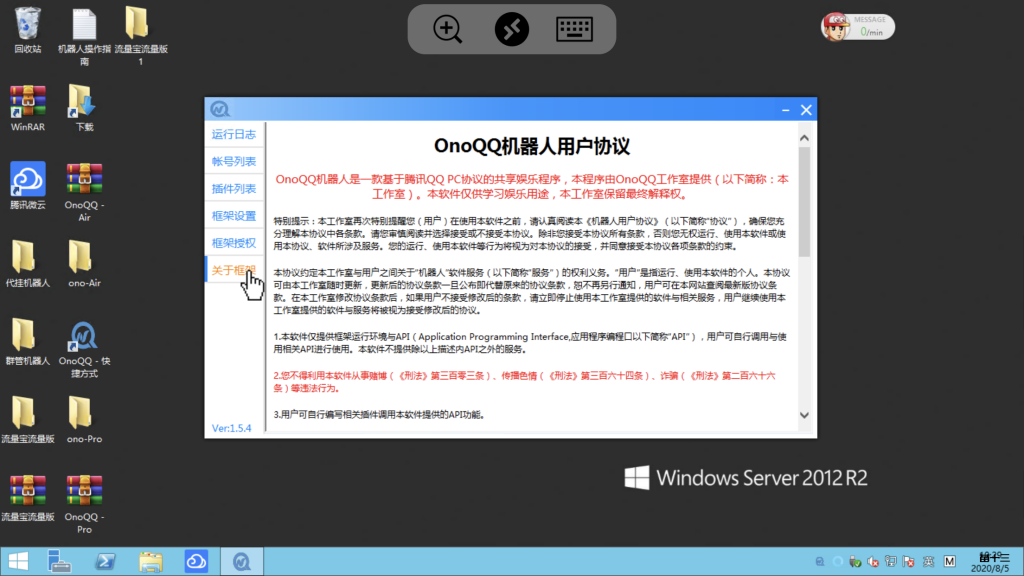The height and width of the screenshot is (576, 1024).
Task: Select the 关于框架 tab
Action: pos(234,270)
